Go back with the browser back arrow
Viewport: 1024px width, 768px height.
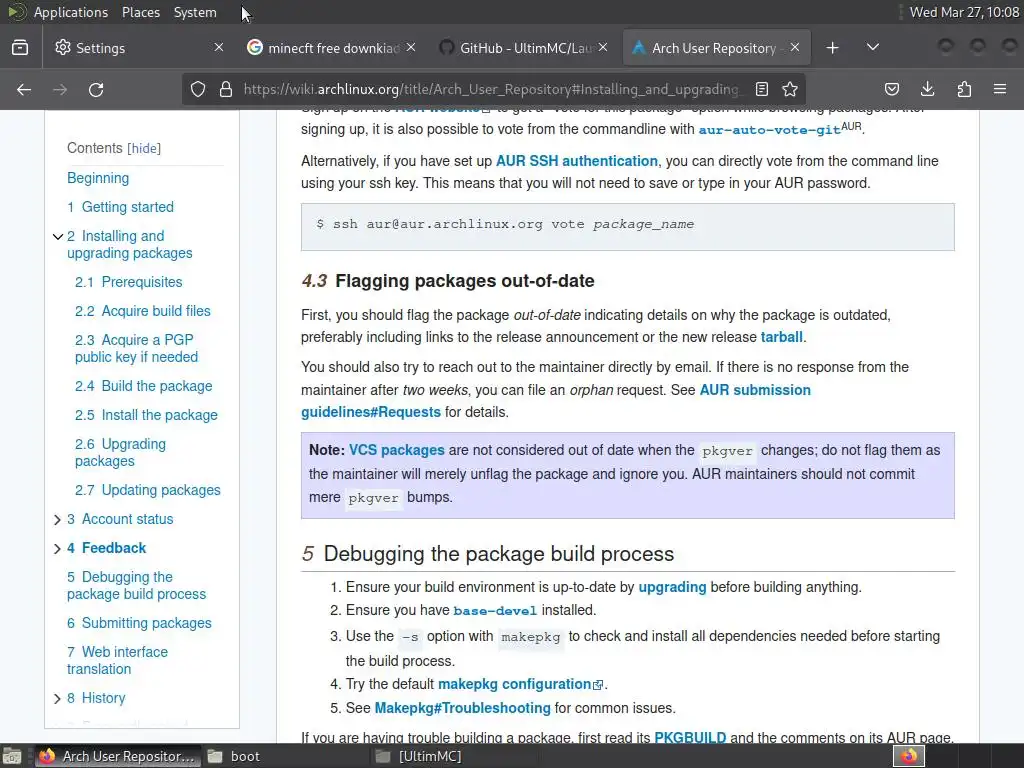(x=24, y=89)
